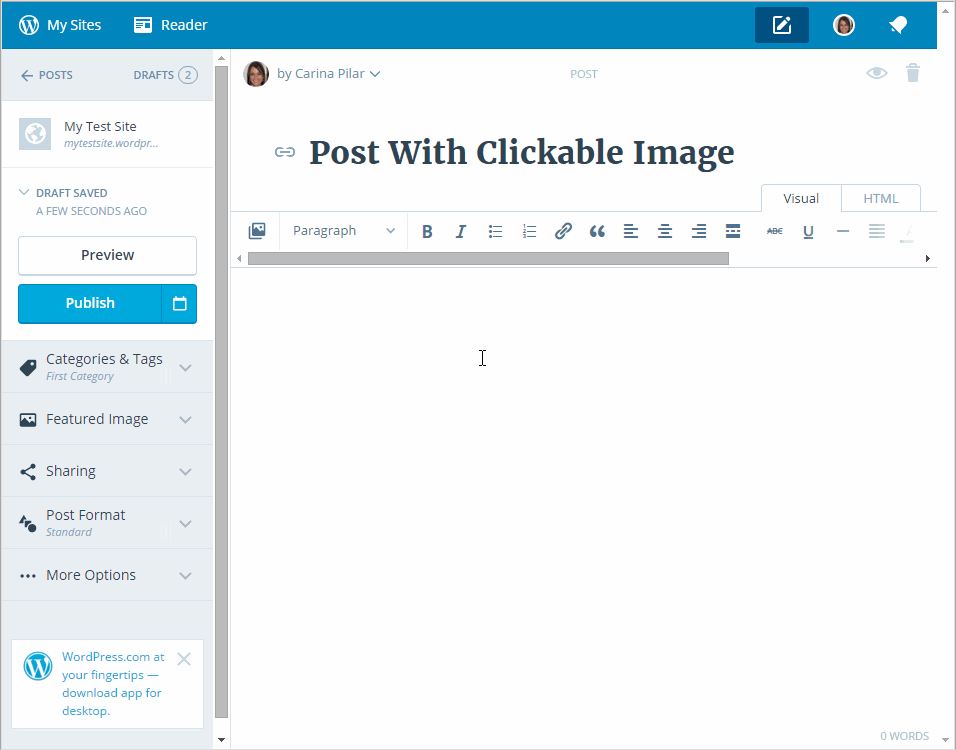Open the Paragraph style dropdown
The width and height of the screenshot is (956, 750).
342,231
